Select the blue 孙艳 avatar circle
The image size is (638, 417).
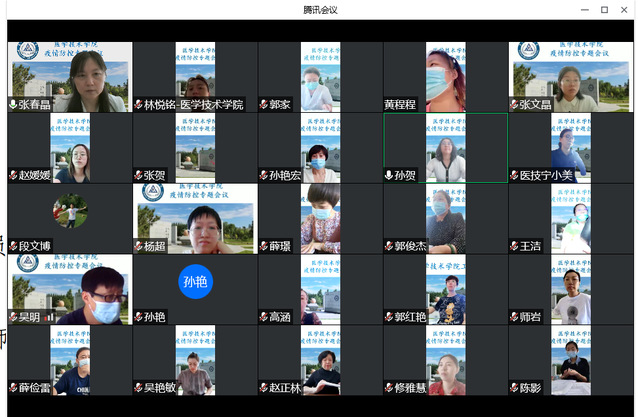coord(195,282)
